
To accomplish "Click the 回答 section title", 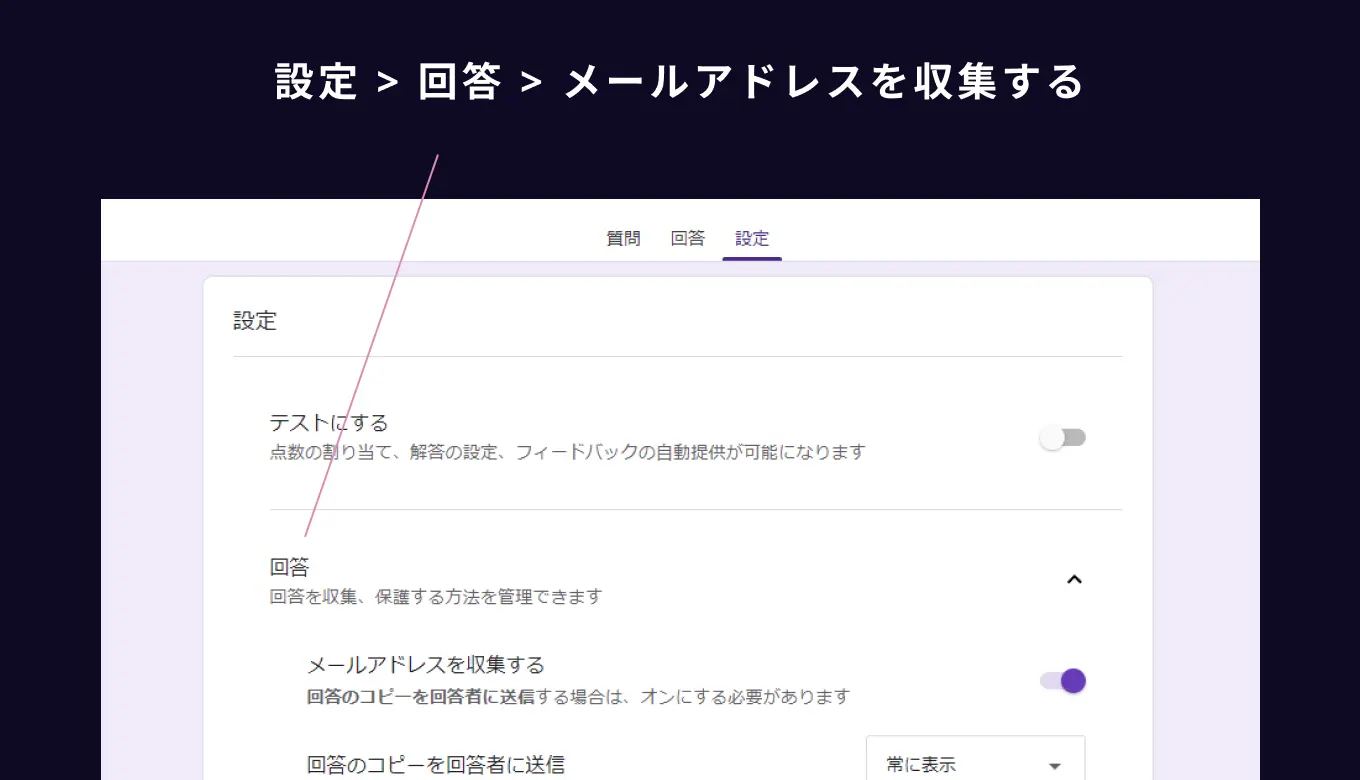I will 289,566.
